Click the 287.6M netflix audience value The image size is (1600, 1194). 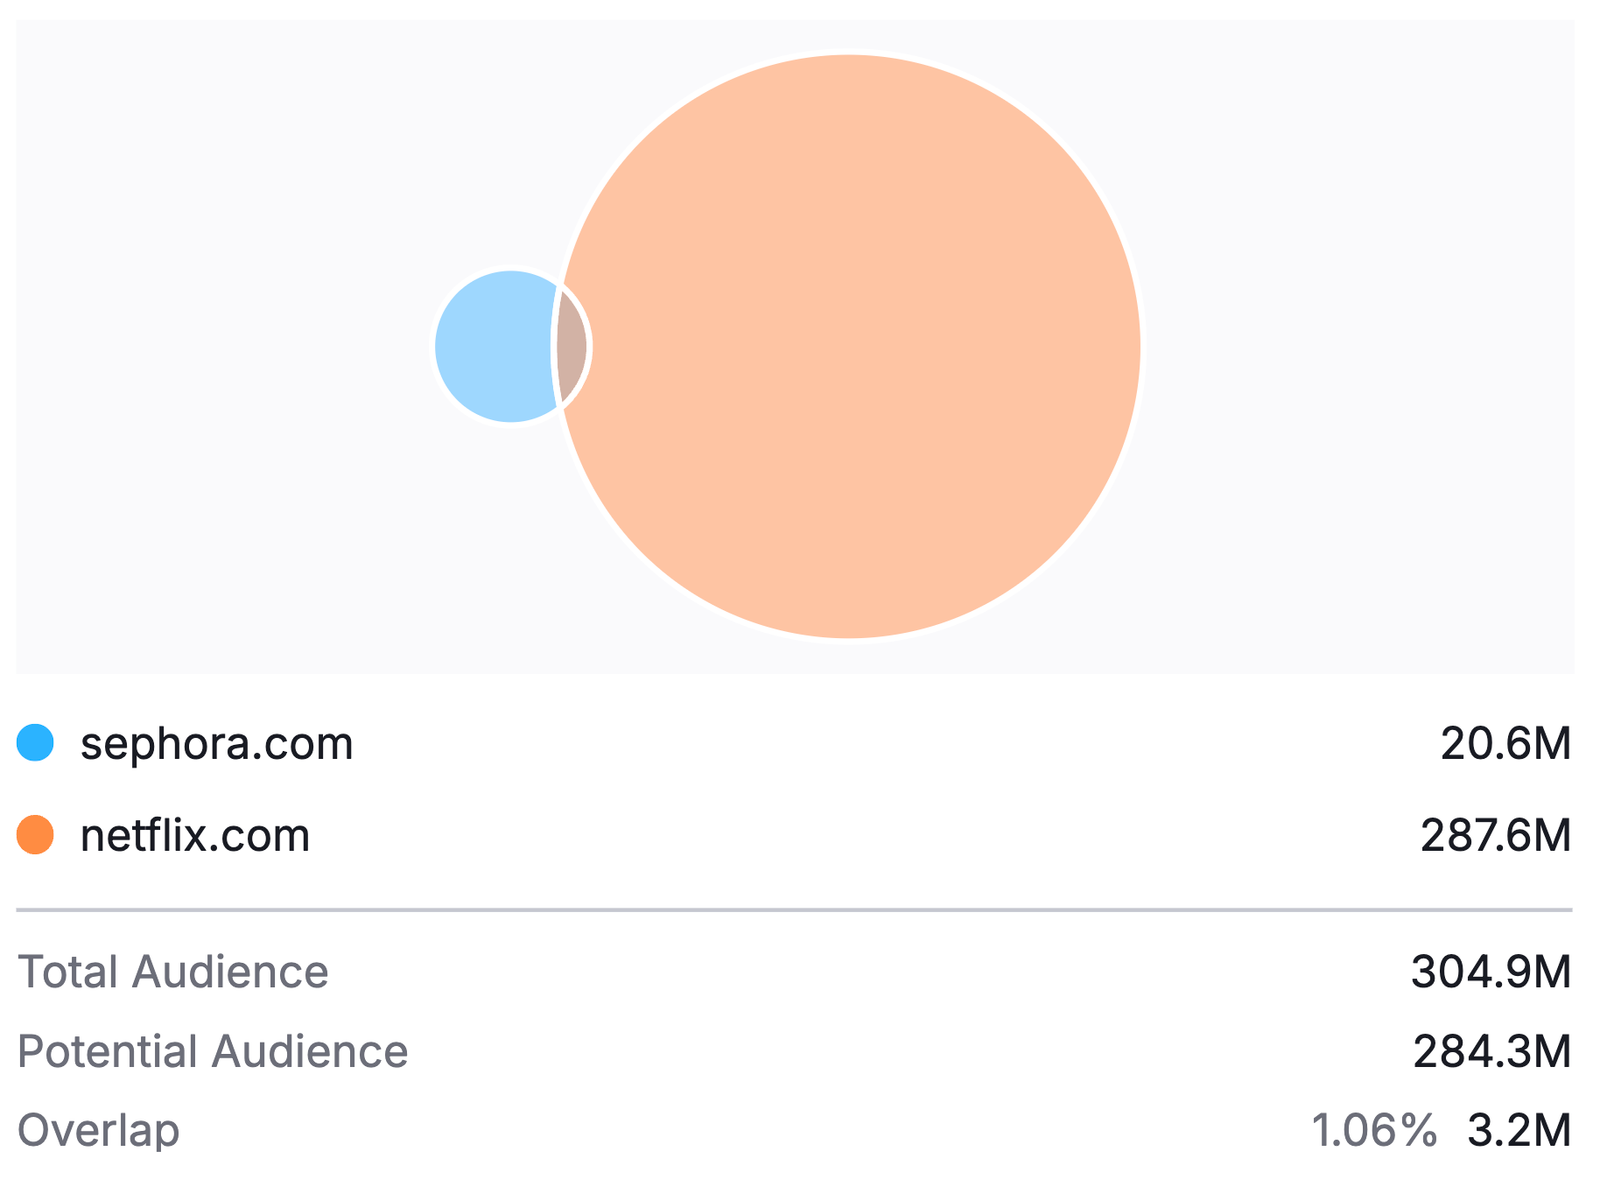pyautogui.click(x=1495, y=836)
